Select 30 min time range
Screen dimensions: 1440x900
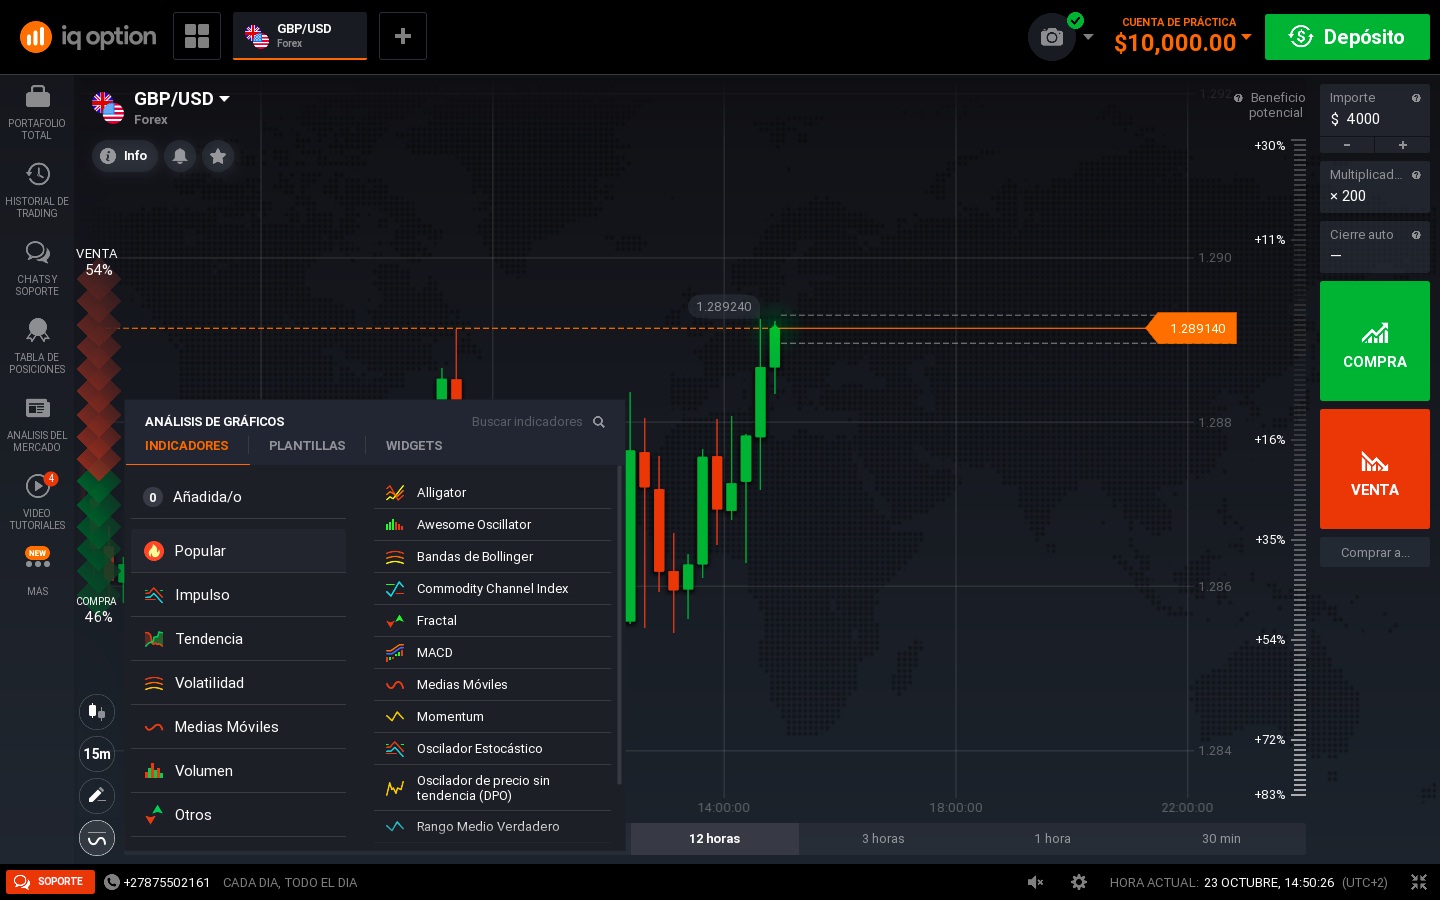(1221, 839)
